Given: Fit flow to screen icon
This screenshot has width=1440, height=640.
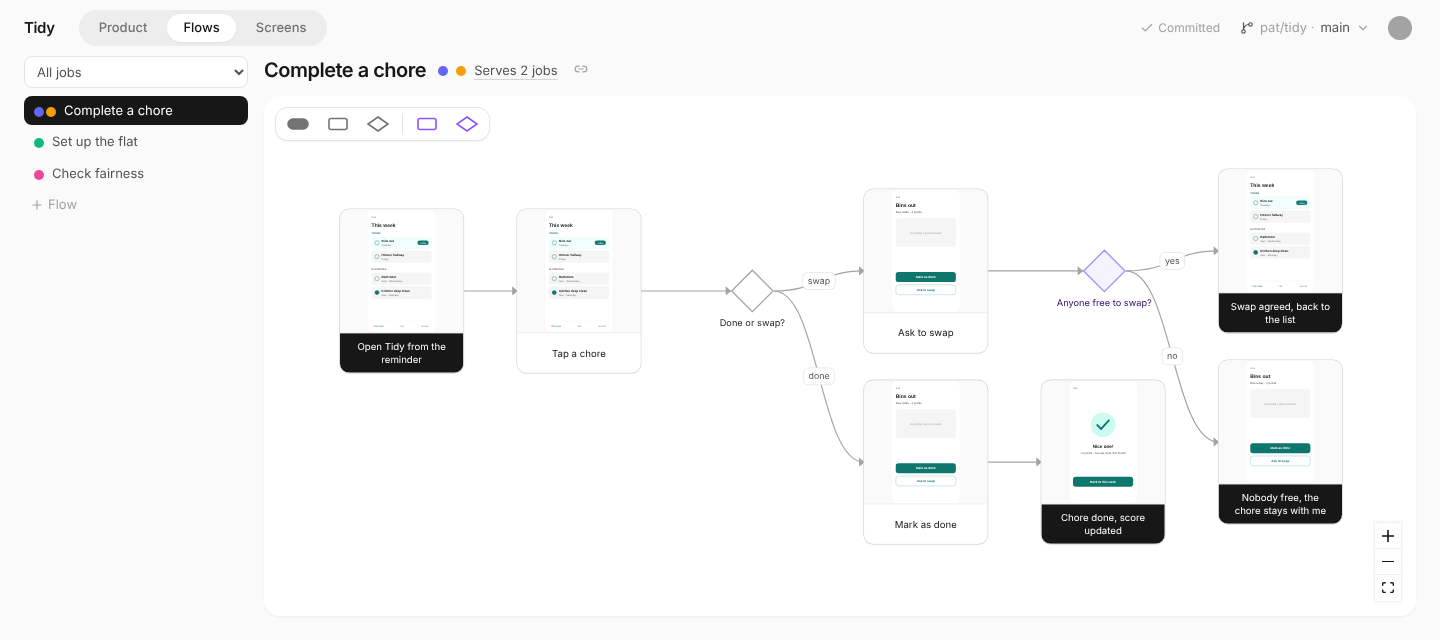Looking at the screenshot, I should (1388, 588).
